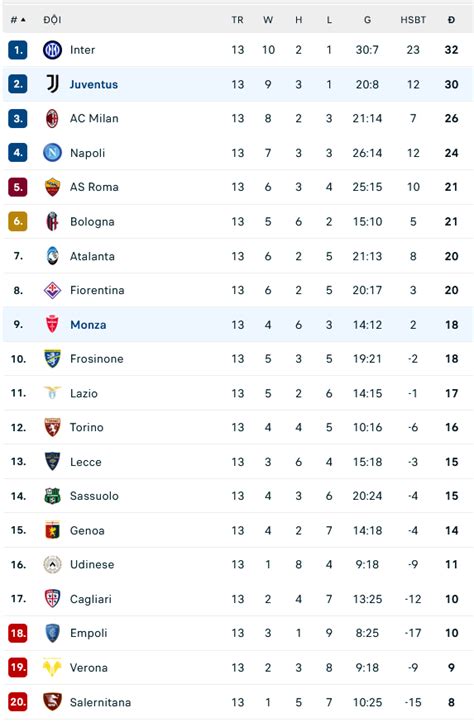Click the red rank 18 relegation badge
This screenshot has width=474, height=722.
[18, 633]
